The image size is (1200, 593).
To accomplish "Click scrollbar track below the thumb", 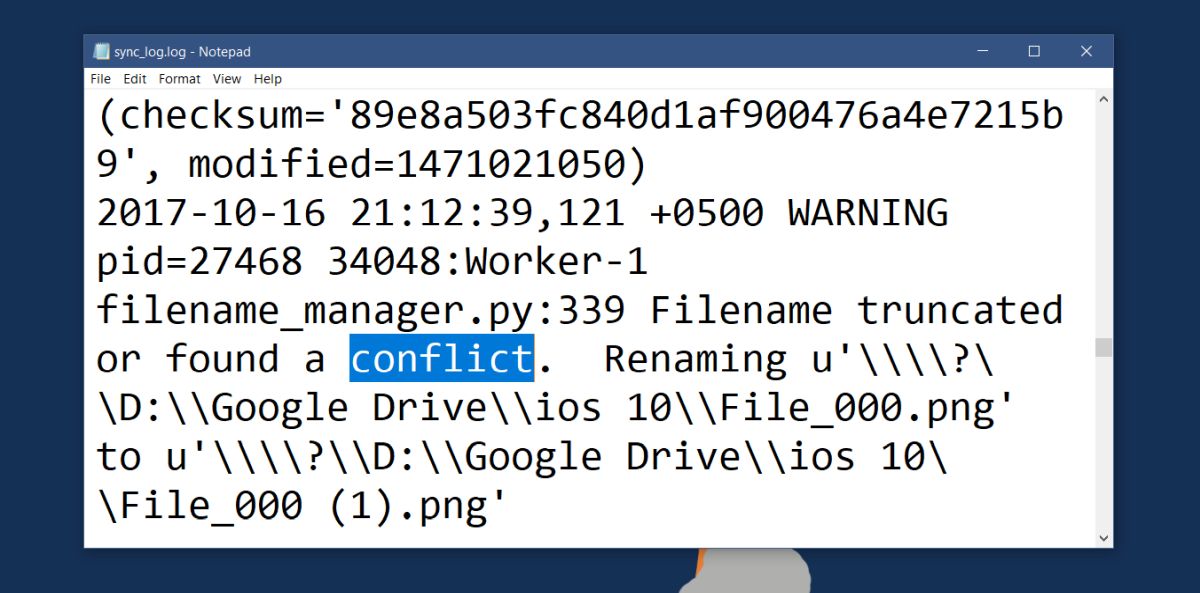I will point(1104,443).
